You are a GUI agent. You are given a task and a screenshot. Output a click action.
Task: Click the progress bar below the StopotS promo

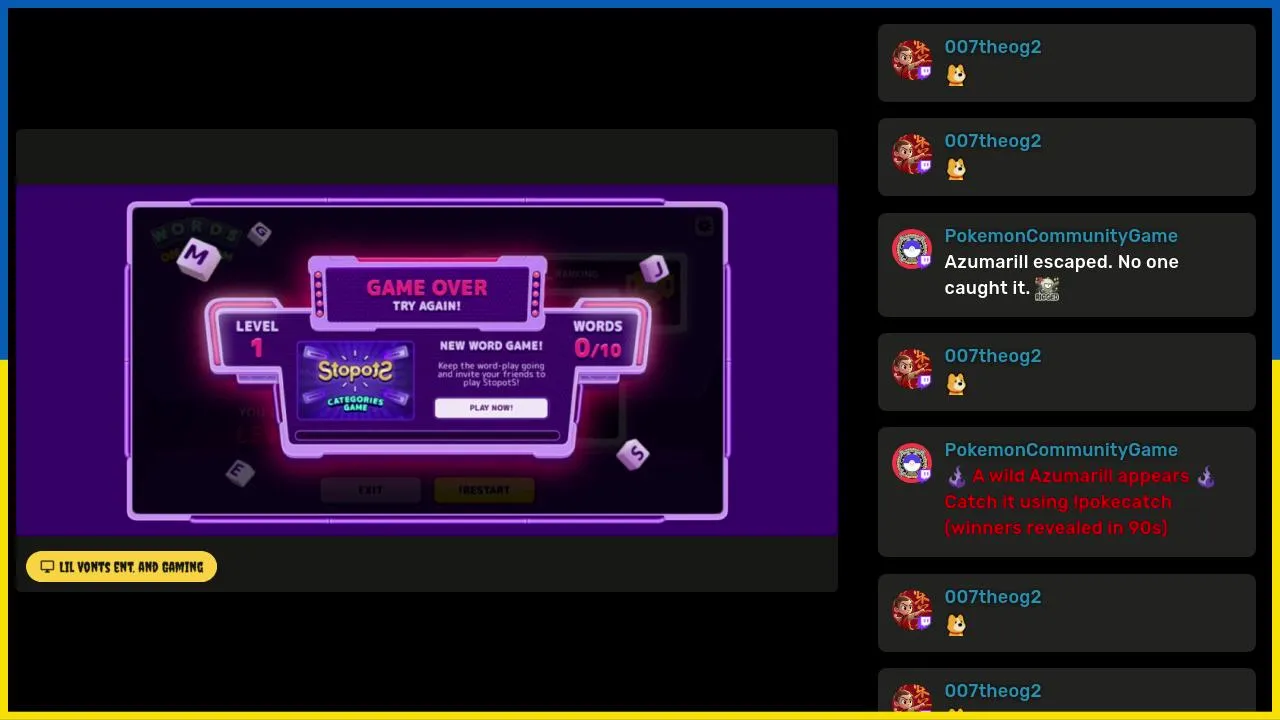coord(427,436)
